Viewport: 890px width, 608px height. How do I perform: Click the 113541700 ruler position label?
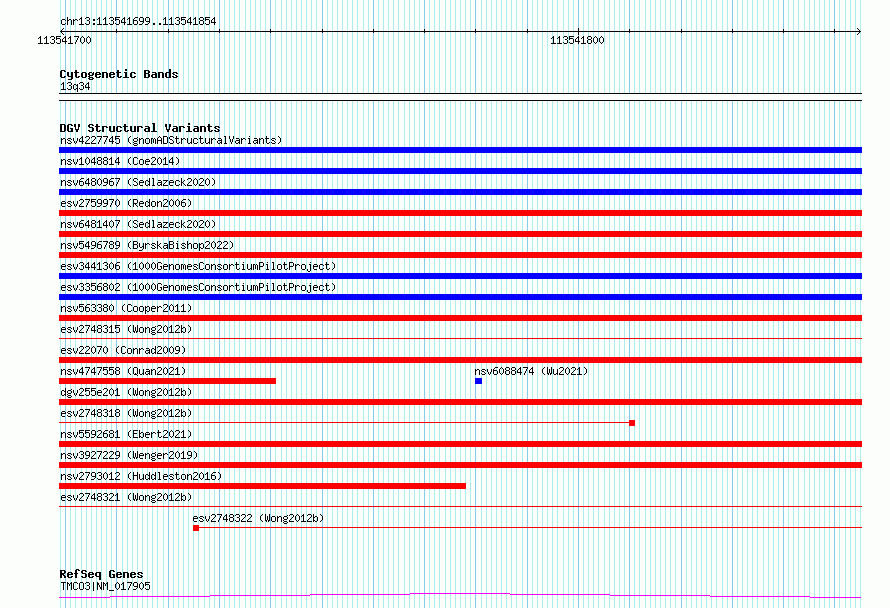[x=64, y=40]
